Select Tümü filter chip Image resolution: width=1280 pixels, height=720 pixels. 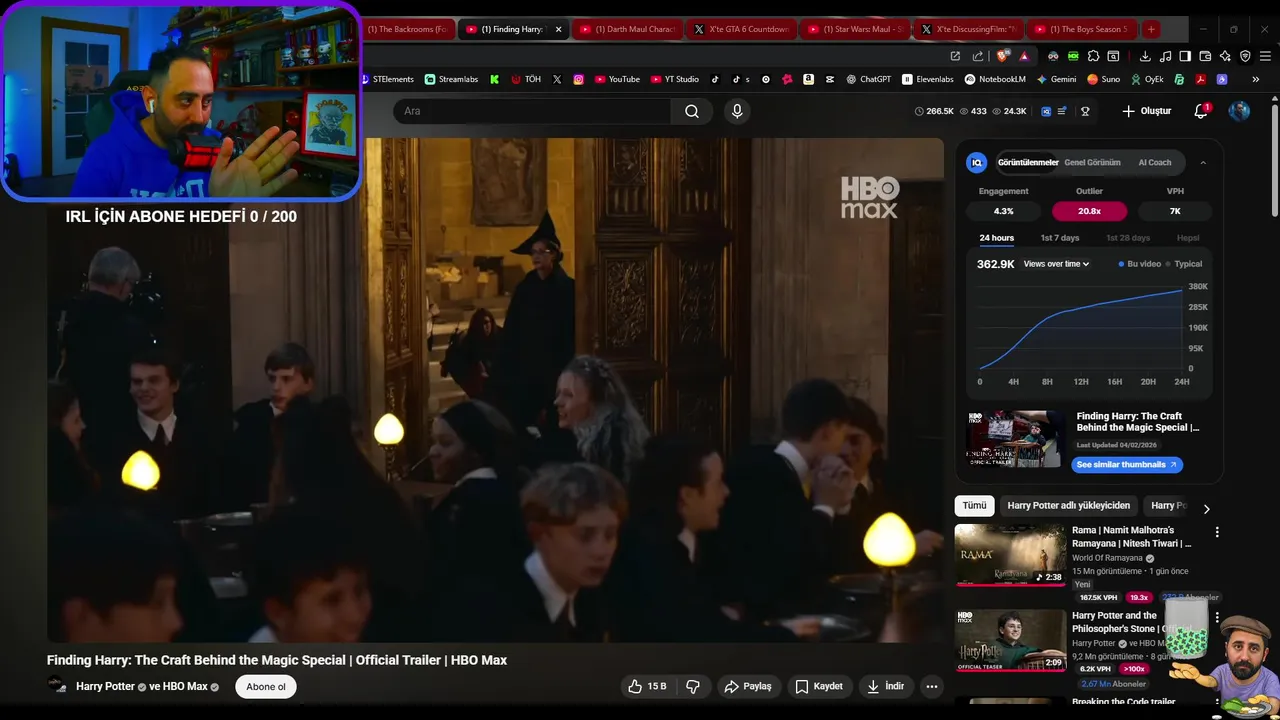[x=974, y=505]
